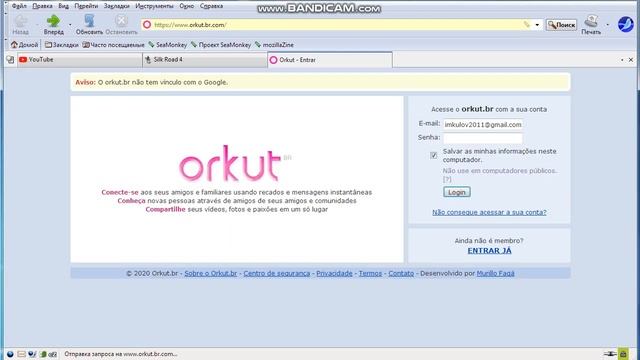The image size is (640, 360).
Task: Click status text 'Отправка запроса на www.orkut.br.com...'
Action: (121, 354)
